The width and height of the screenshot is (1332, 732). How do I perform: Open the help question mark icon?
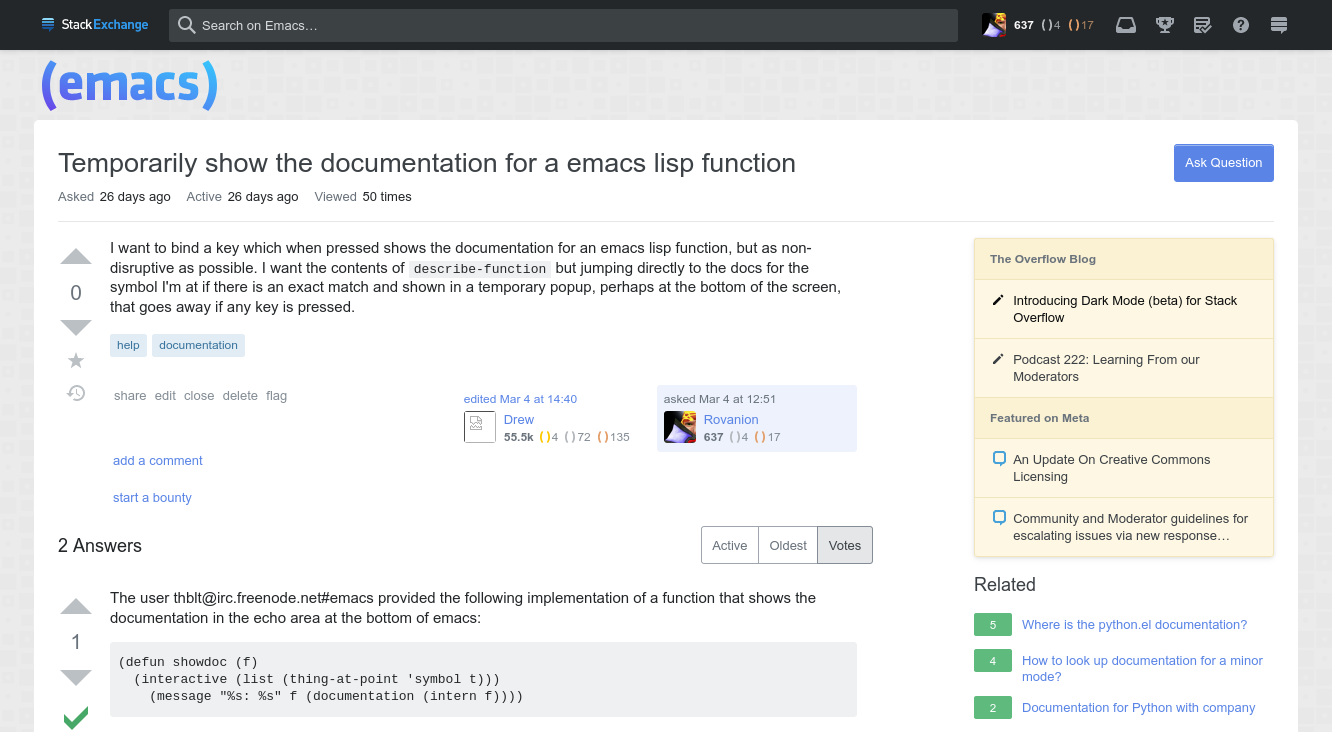[1241, 25]
